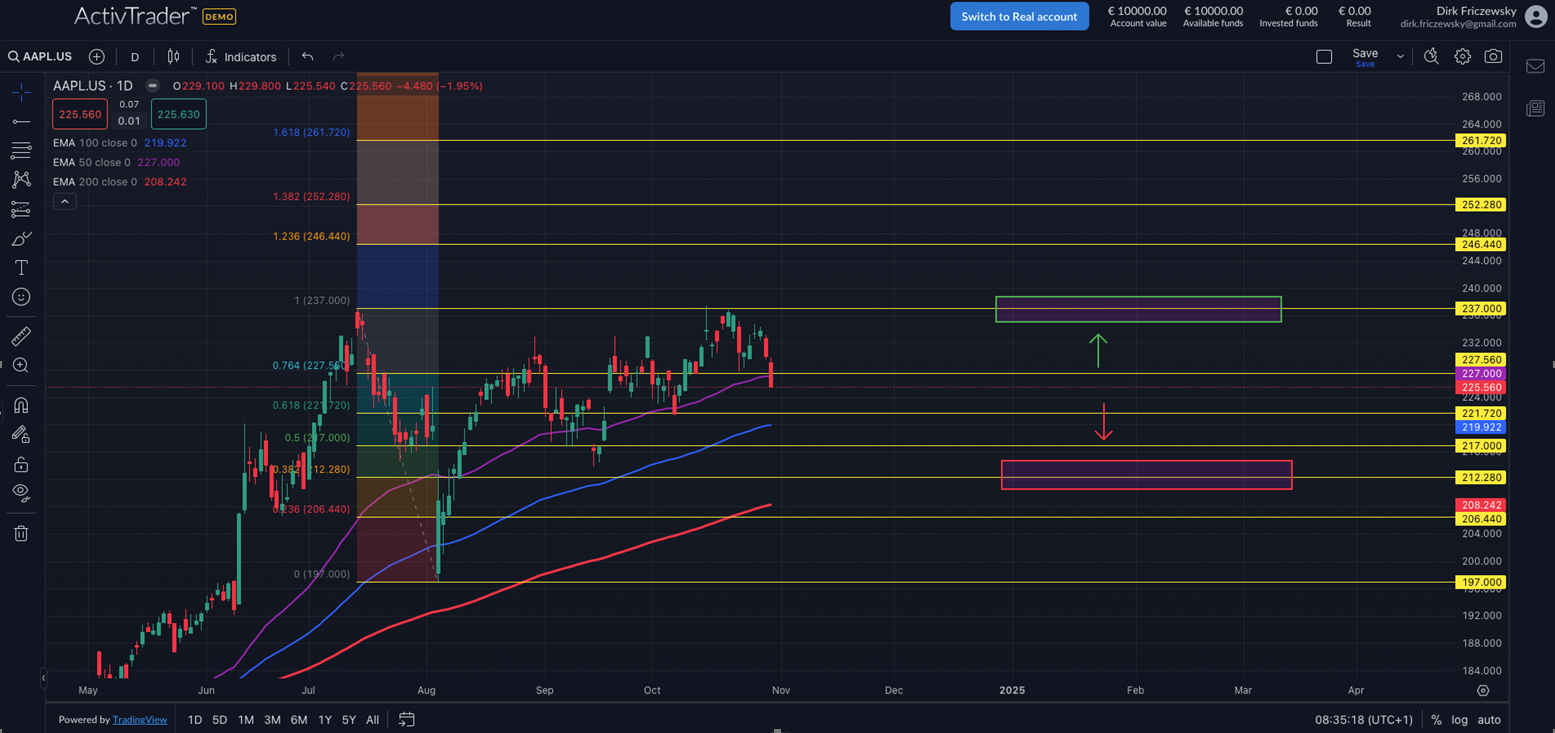Click Switch to Real account button
This screenshot has width=1555, height=733.
(1019, 16)
